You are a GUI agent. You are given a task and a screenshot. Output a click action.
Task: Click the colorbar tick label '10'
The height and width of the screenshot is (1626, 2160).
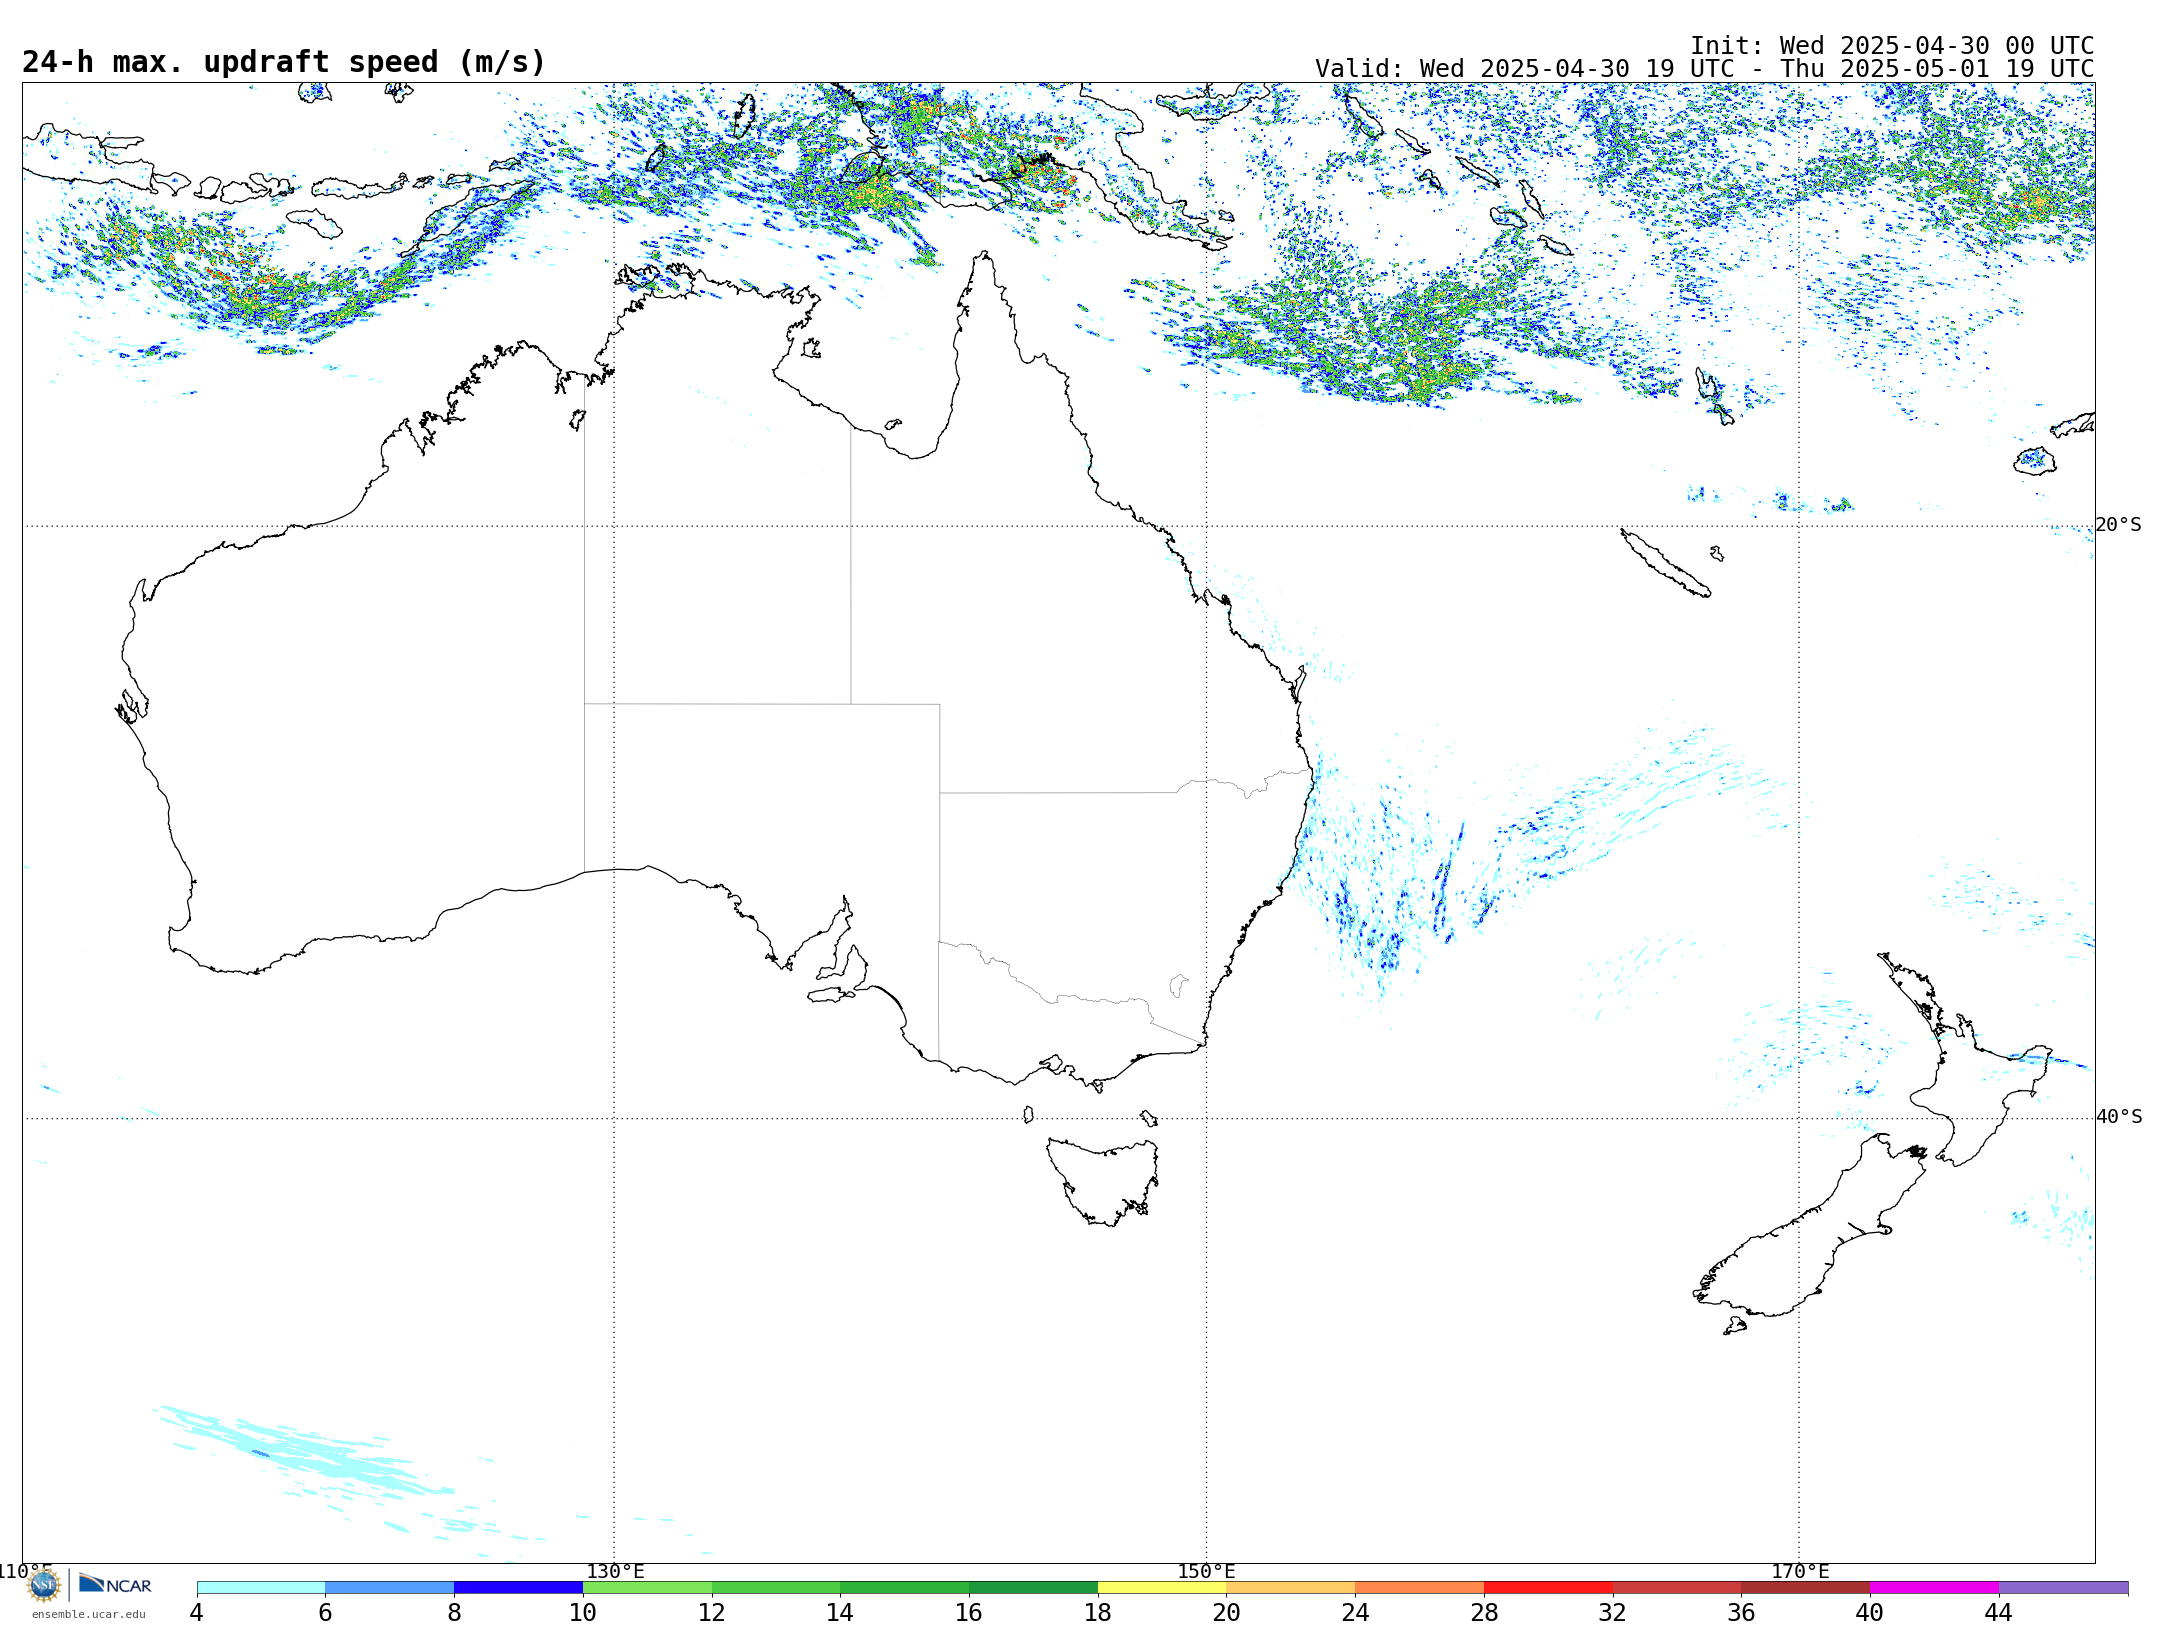click(583, 1612)
